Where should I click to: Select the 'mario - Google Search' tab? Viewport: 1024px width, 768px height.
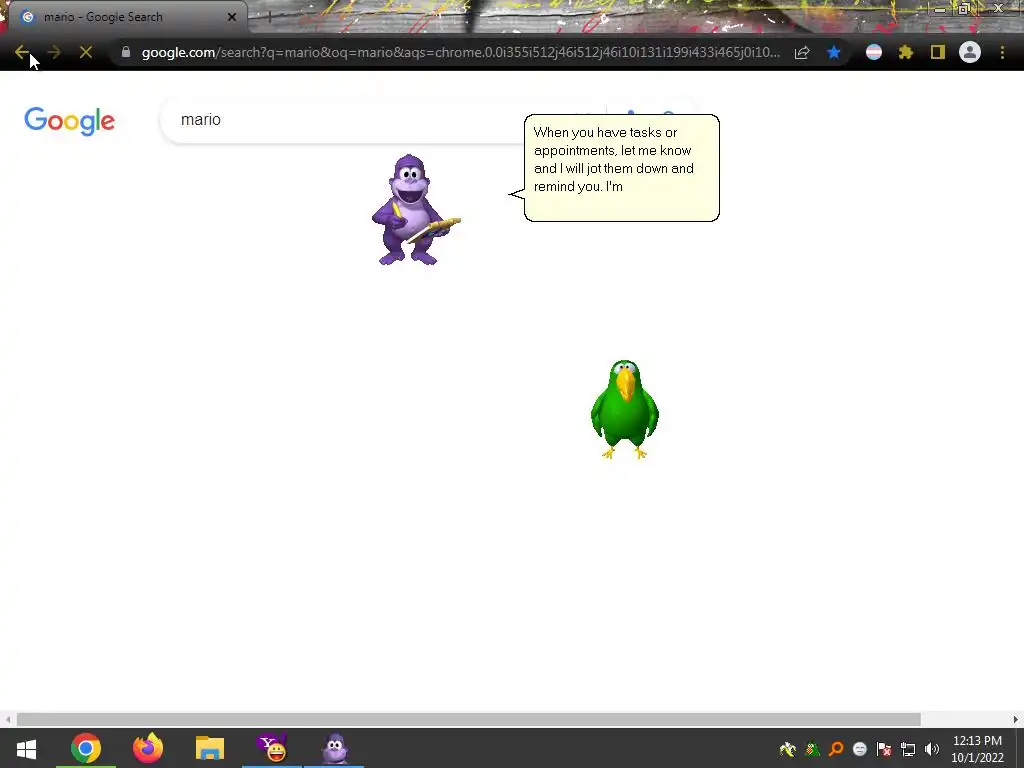pyautogui.click(x=127, y=17)
